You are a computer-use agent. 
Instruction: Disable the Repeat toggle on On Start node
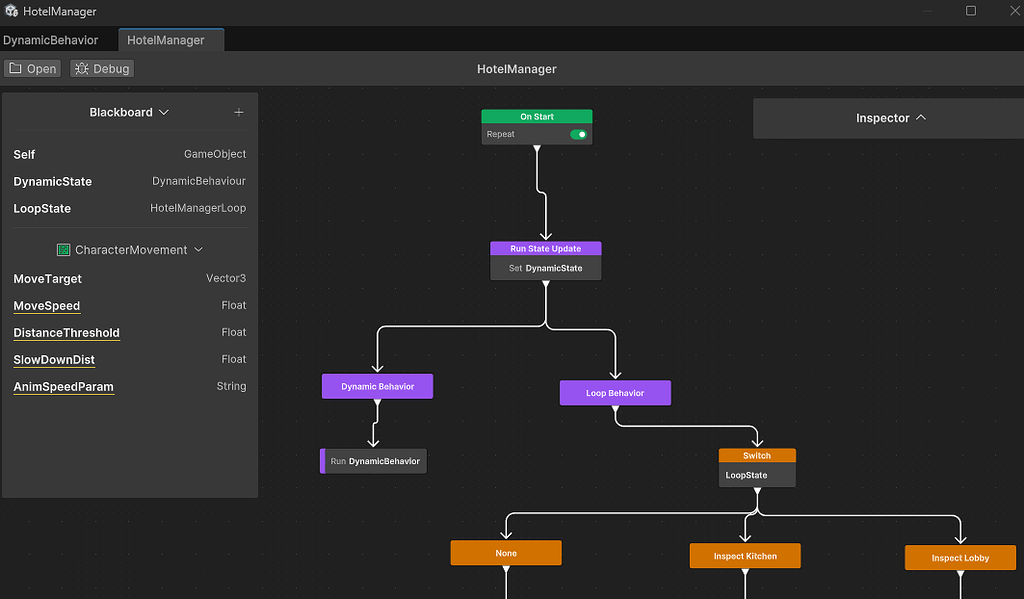click(577, 133)
